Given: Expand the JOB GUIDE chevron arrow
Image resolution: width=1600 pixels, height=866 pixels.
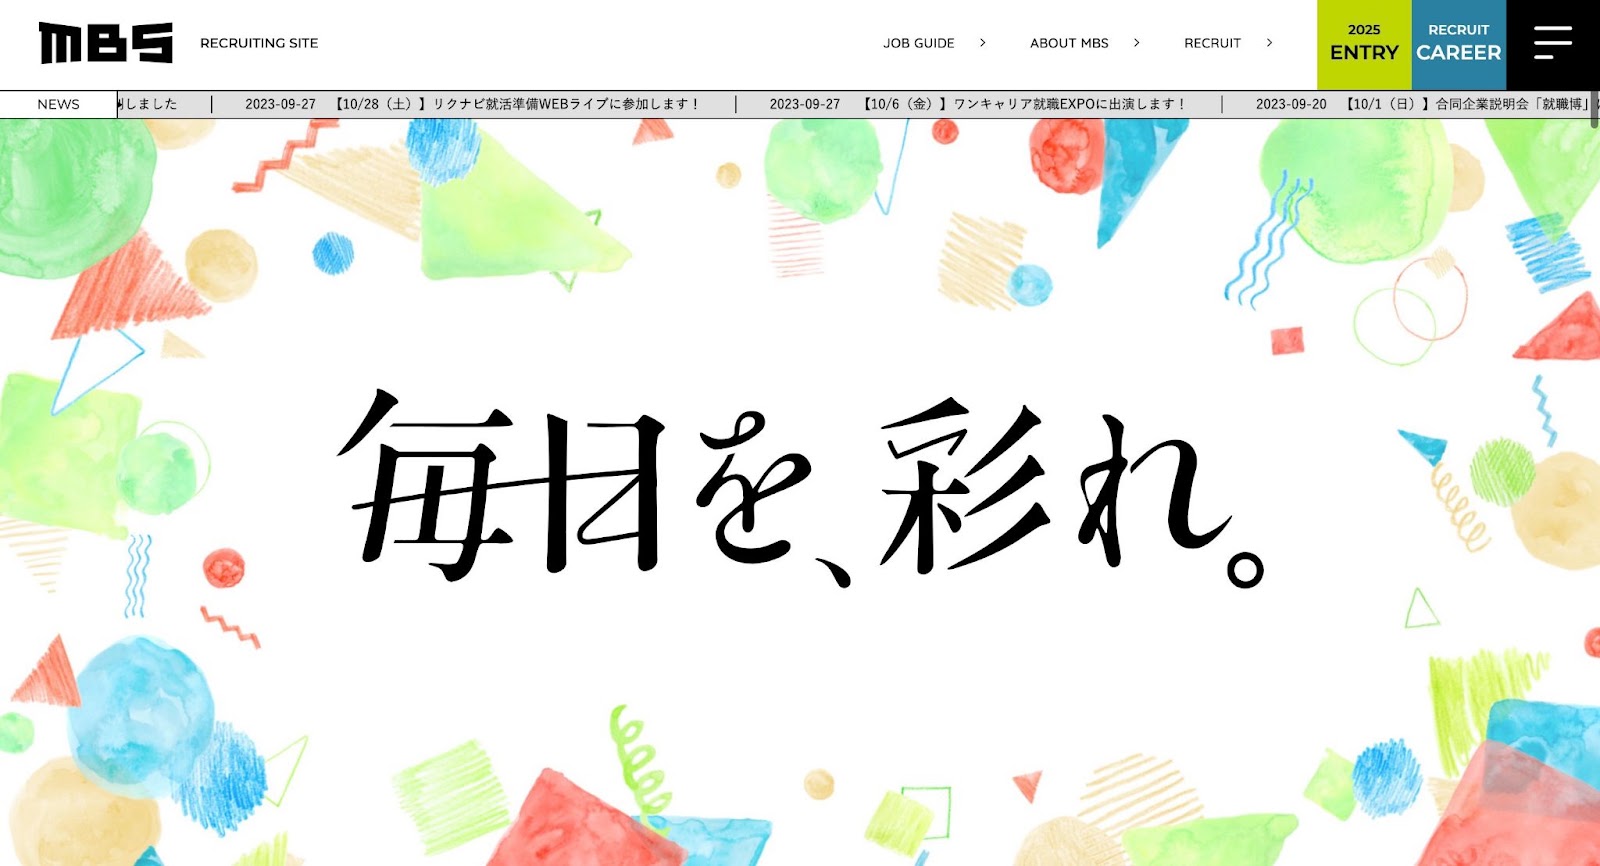Looking at the screenshot, I should click(x=983, y=43).
